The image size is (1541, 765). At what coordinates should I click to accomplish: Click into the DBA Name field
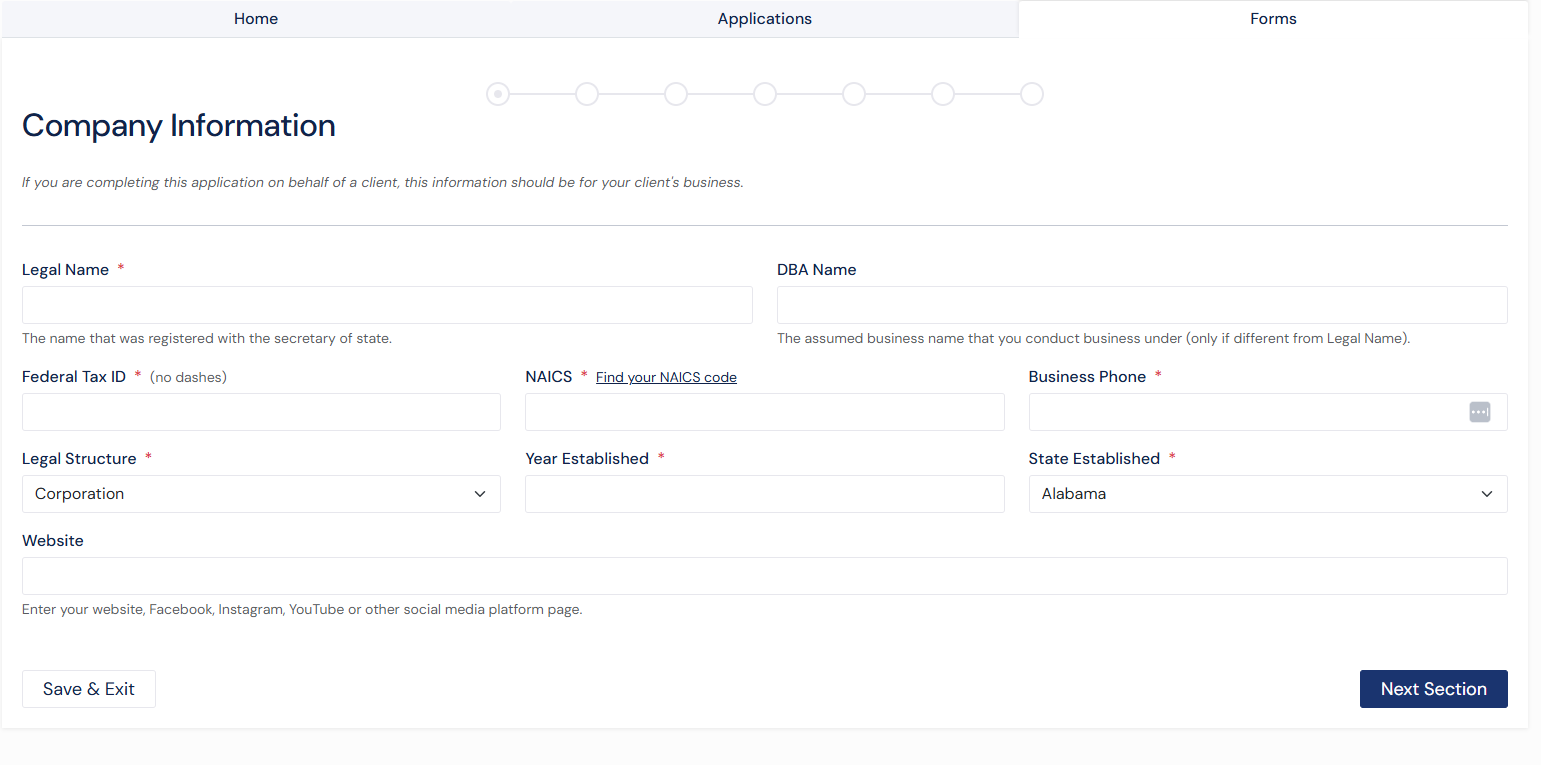click(1141, 305)
